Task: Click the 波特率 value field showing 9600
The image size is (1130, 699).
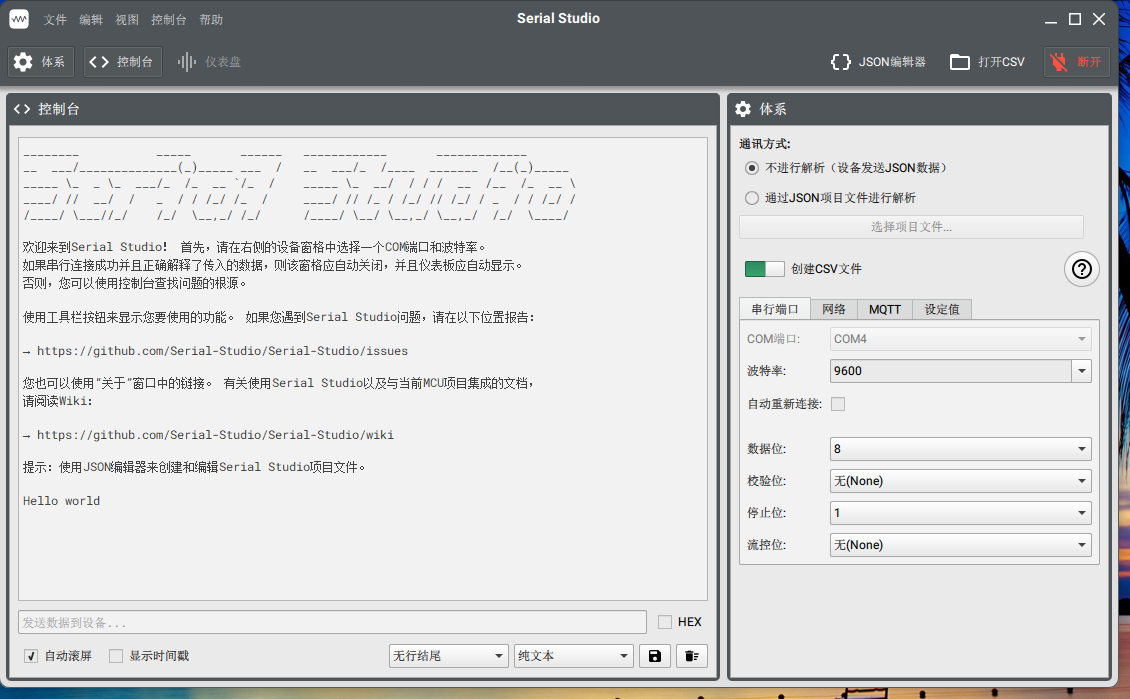Action: coord(951,371)
